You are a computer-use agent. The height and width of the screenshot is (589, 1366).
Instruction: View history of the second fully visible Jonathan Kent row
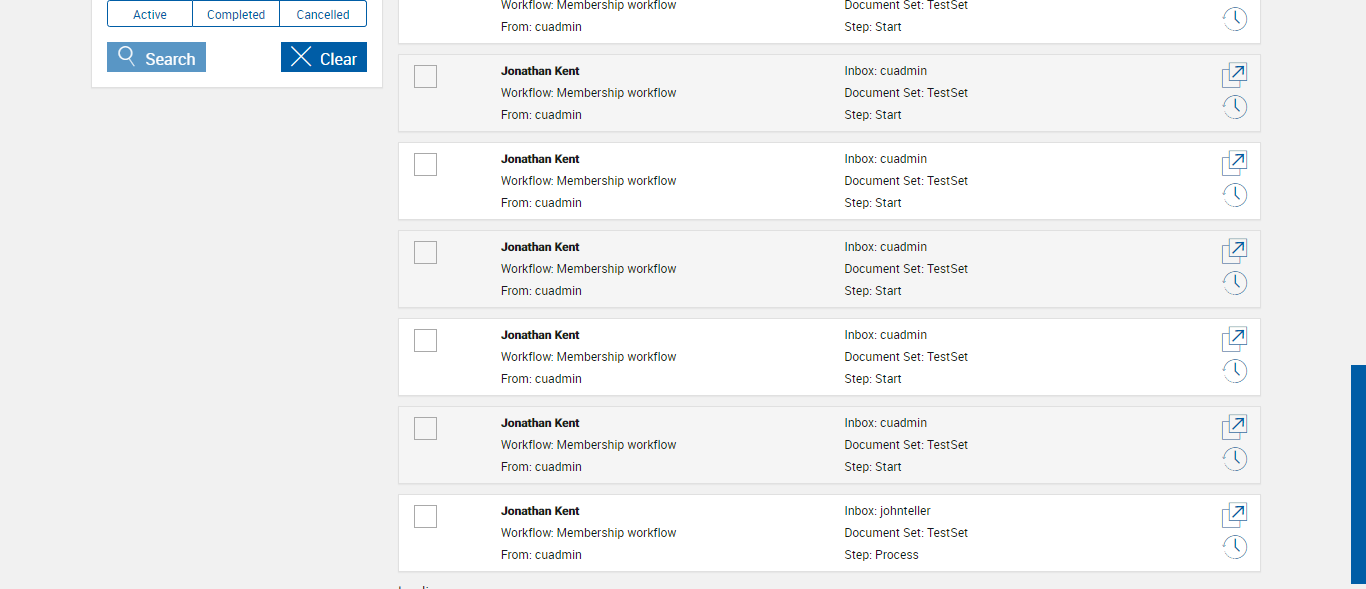coord(1235,195)
